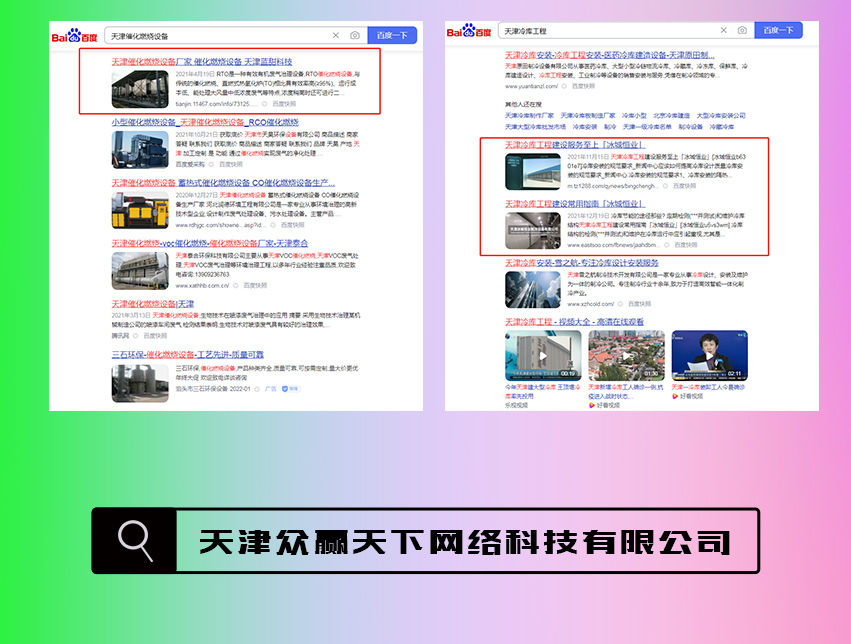Click related search 天津冷库制作厂家

[529, 116]
